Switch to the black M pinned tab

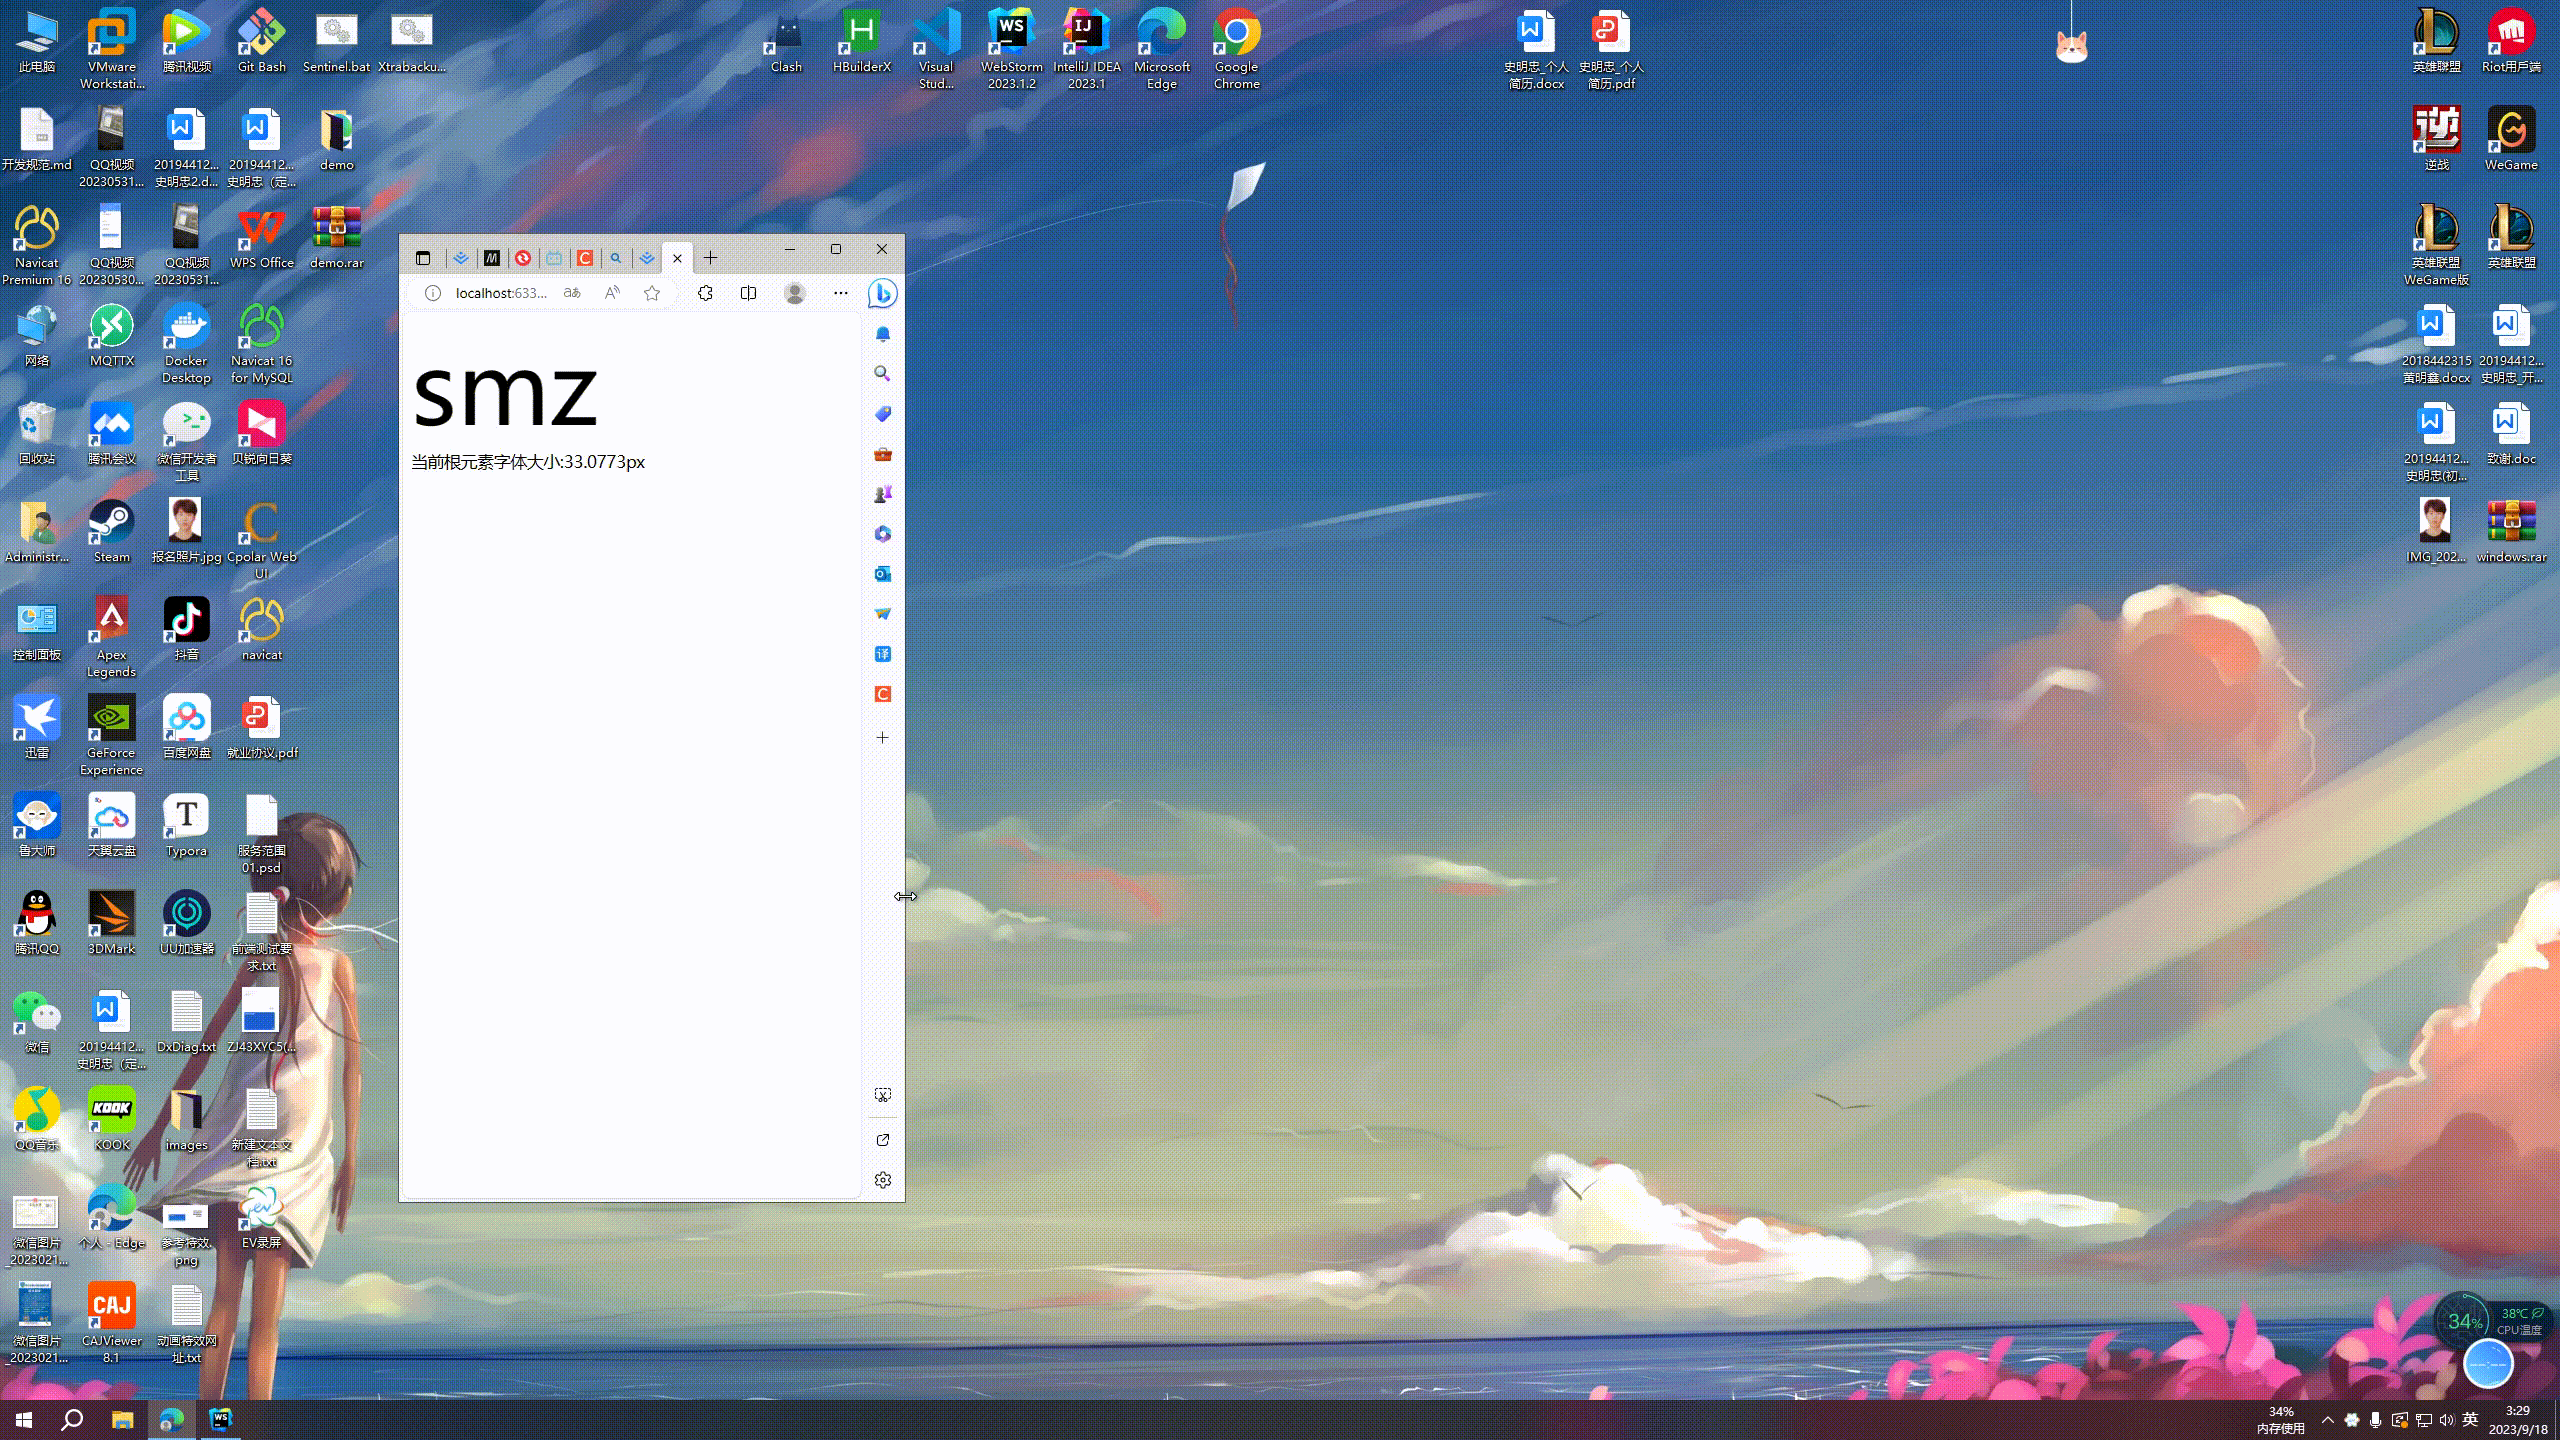pos(492,258)
